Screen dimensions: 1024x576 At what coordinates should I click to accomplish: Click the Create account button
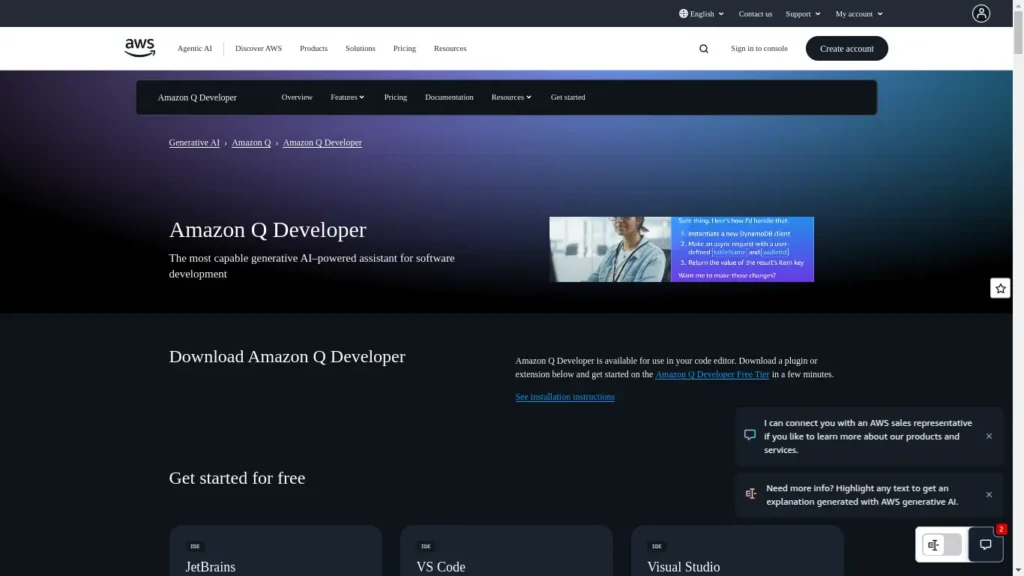point(846,48)
